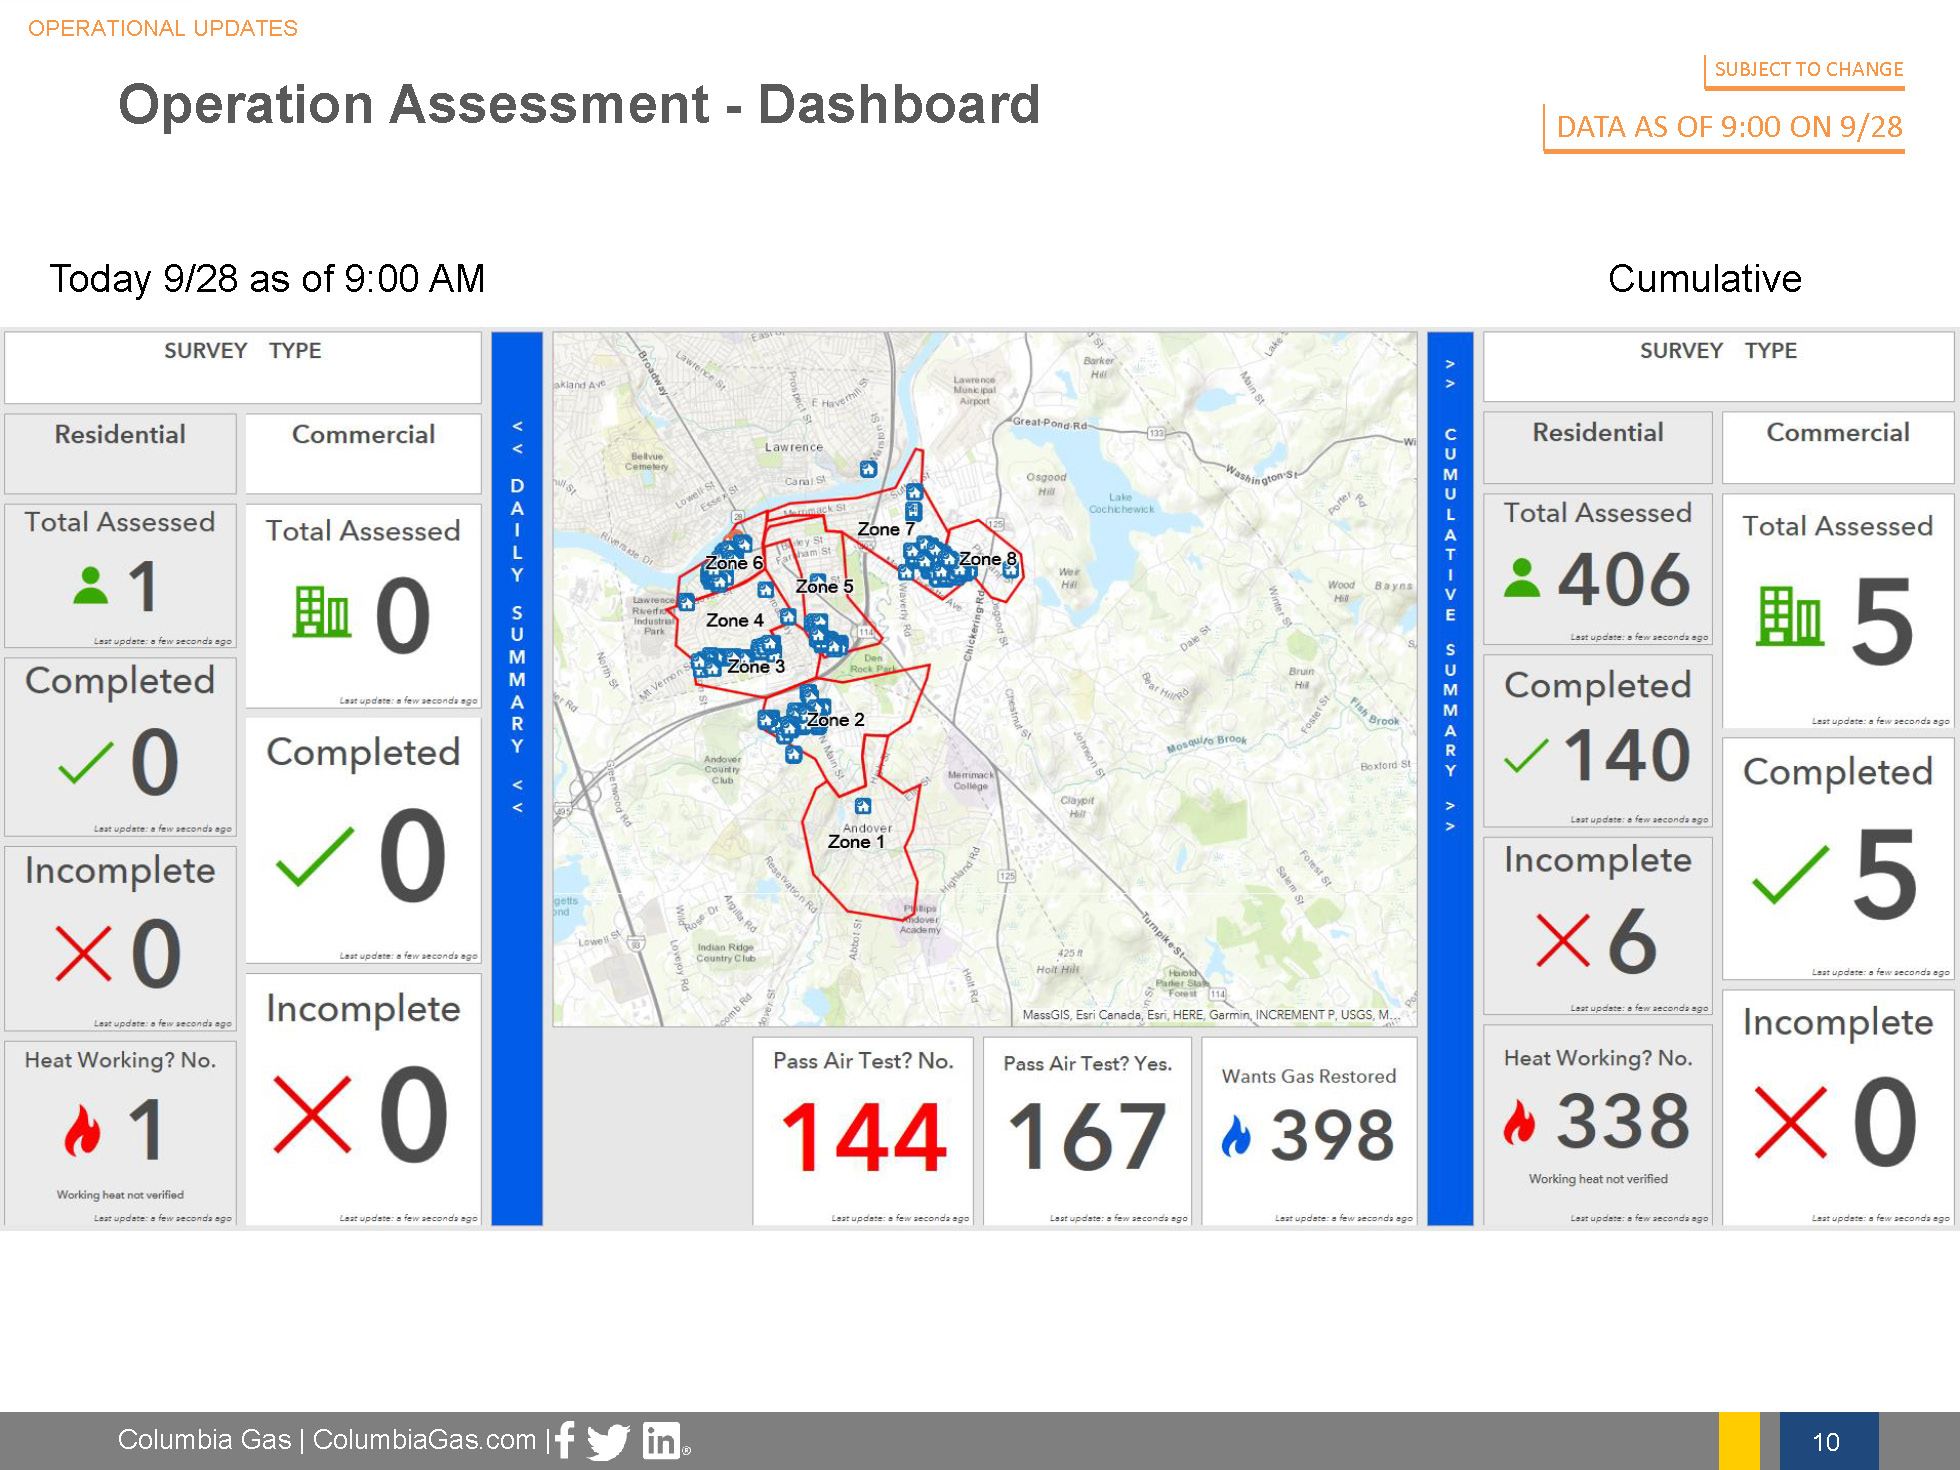Click blue house marker near Andover Zone 1
The height and width of the screenshot is (1470, 1960).
coord(863,805)
